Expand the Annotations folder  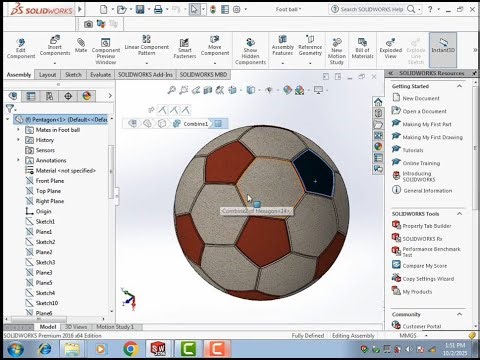(18, 160)
